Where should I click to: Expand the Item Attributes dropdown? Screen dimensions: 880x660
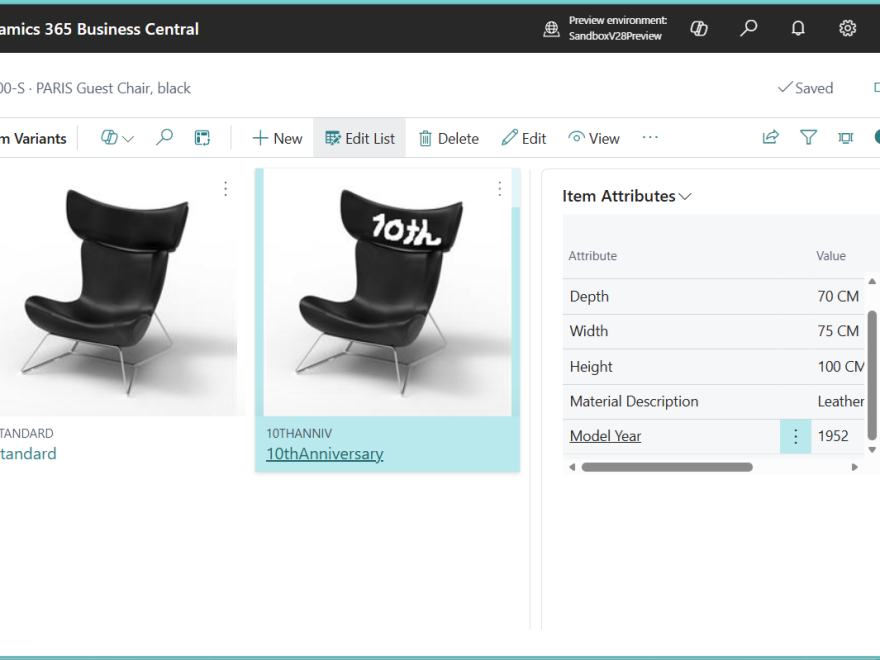pyautogui.click(x=685, y=197)
